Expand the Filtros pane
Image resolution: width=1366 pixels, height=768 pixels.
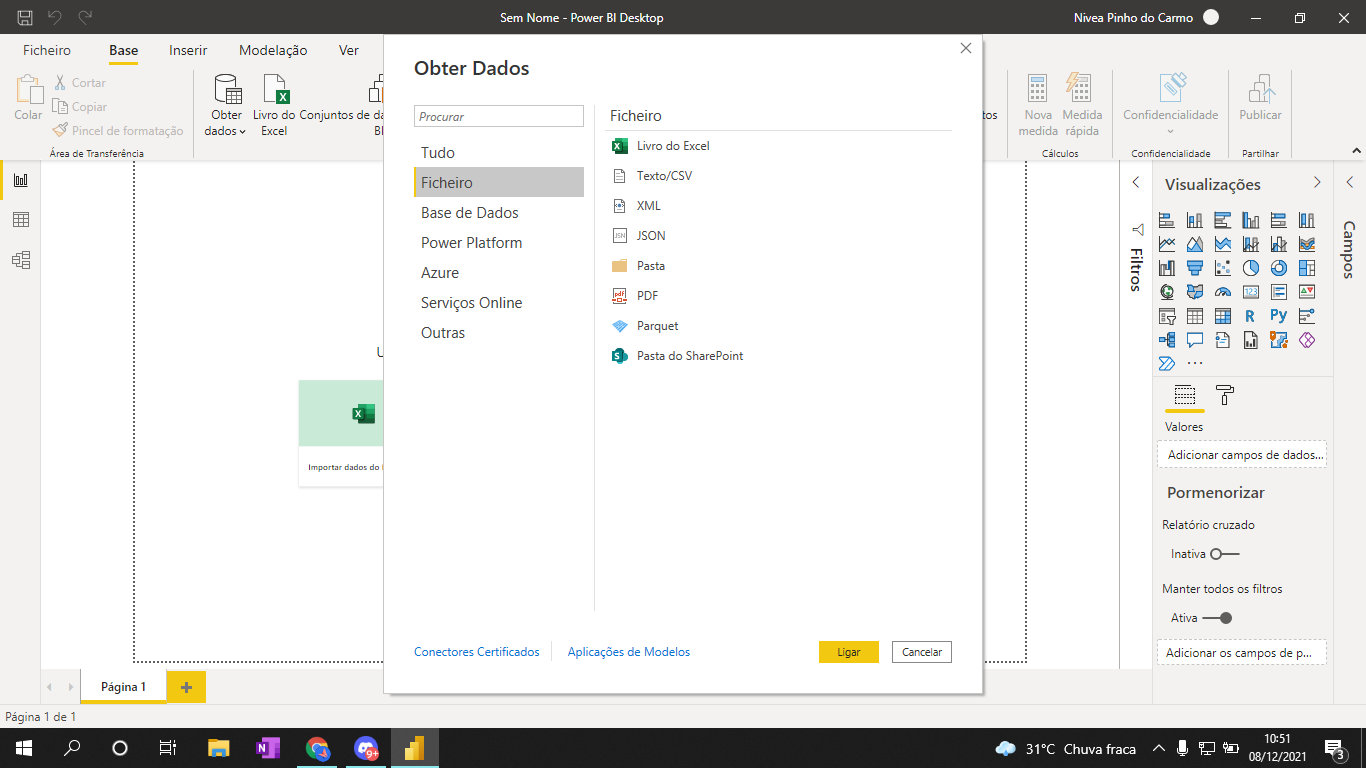[x=1136, y=182]
